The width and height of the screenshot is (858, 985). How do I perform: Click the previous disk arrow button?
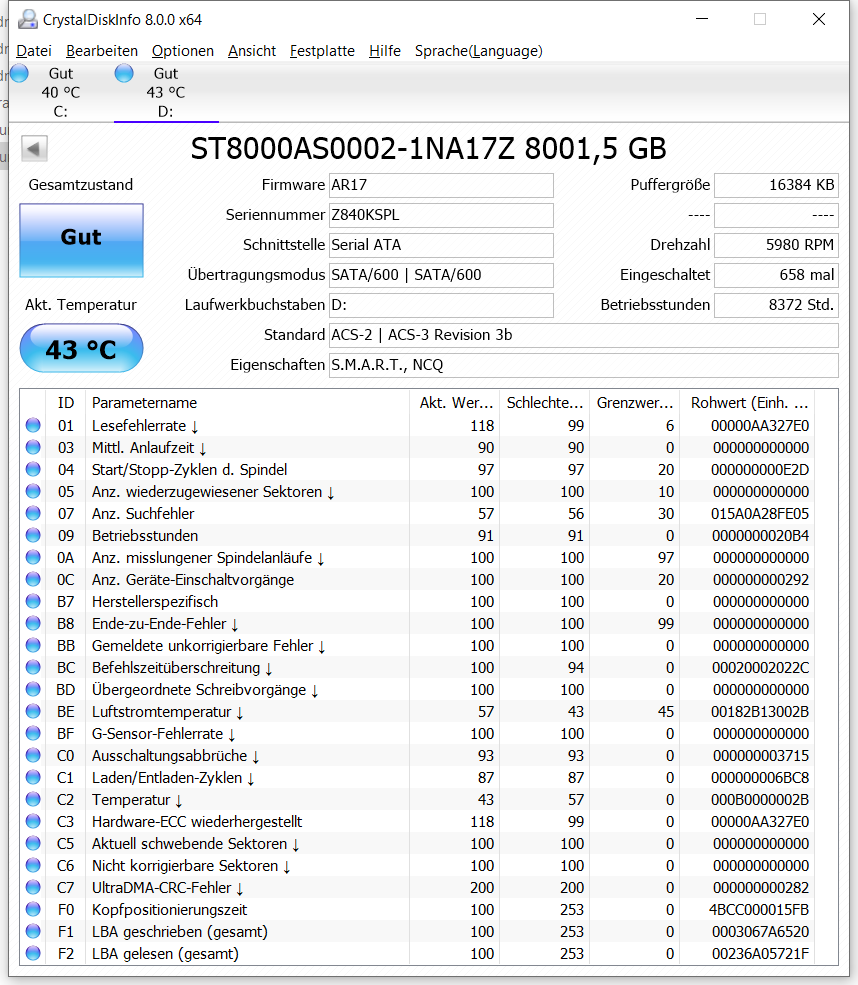point(34,150)
